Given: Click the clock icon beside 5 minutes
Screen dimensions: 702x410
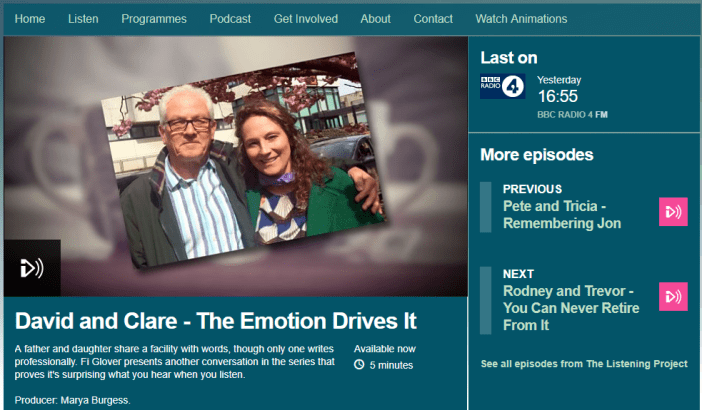Looking at the screenshot, I should click(359, 364).
